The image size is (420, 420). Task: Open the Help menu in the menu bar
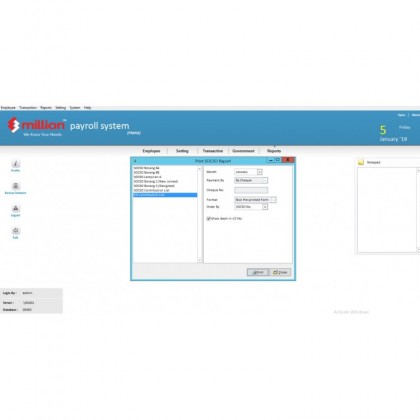click(x=88, y=108)
